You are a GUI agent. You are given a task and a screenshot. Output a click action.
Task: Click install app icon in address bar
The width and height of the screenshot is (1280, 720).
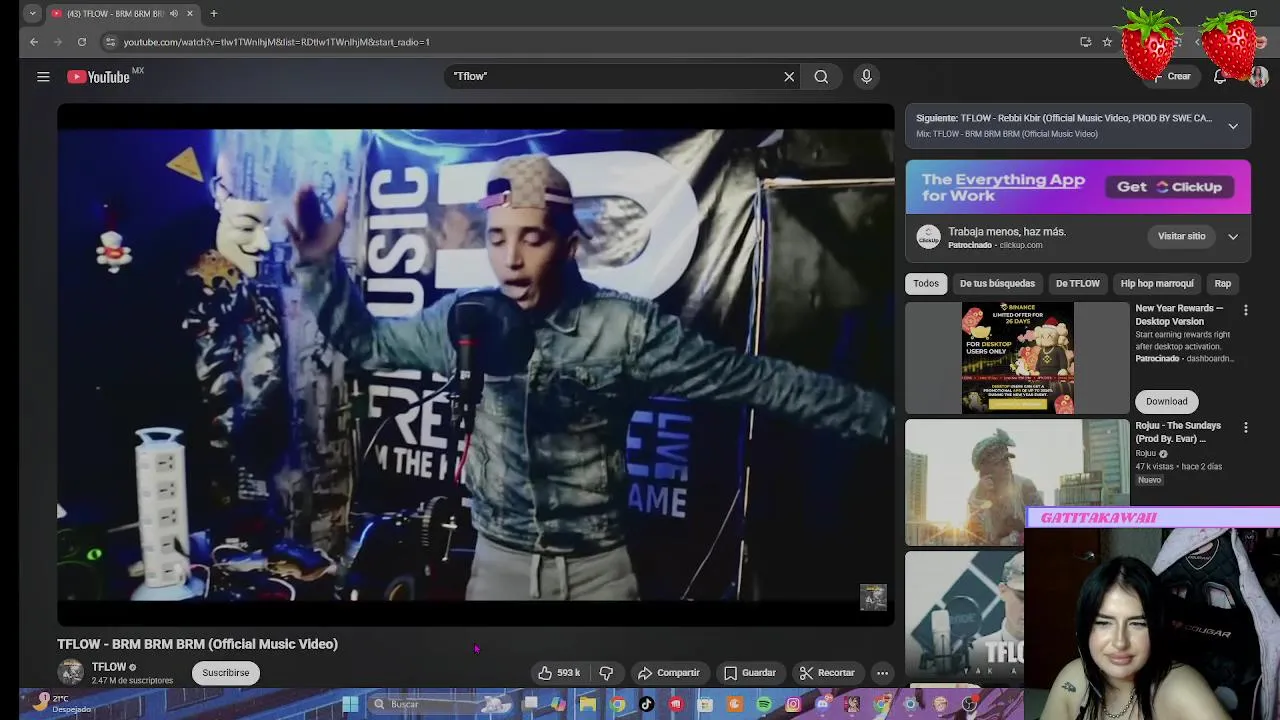[x=1085, y=42]
